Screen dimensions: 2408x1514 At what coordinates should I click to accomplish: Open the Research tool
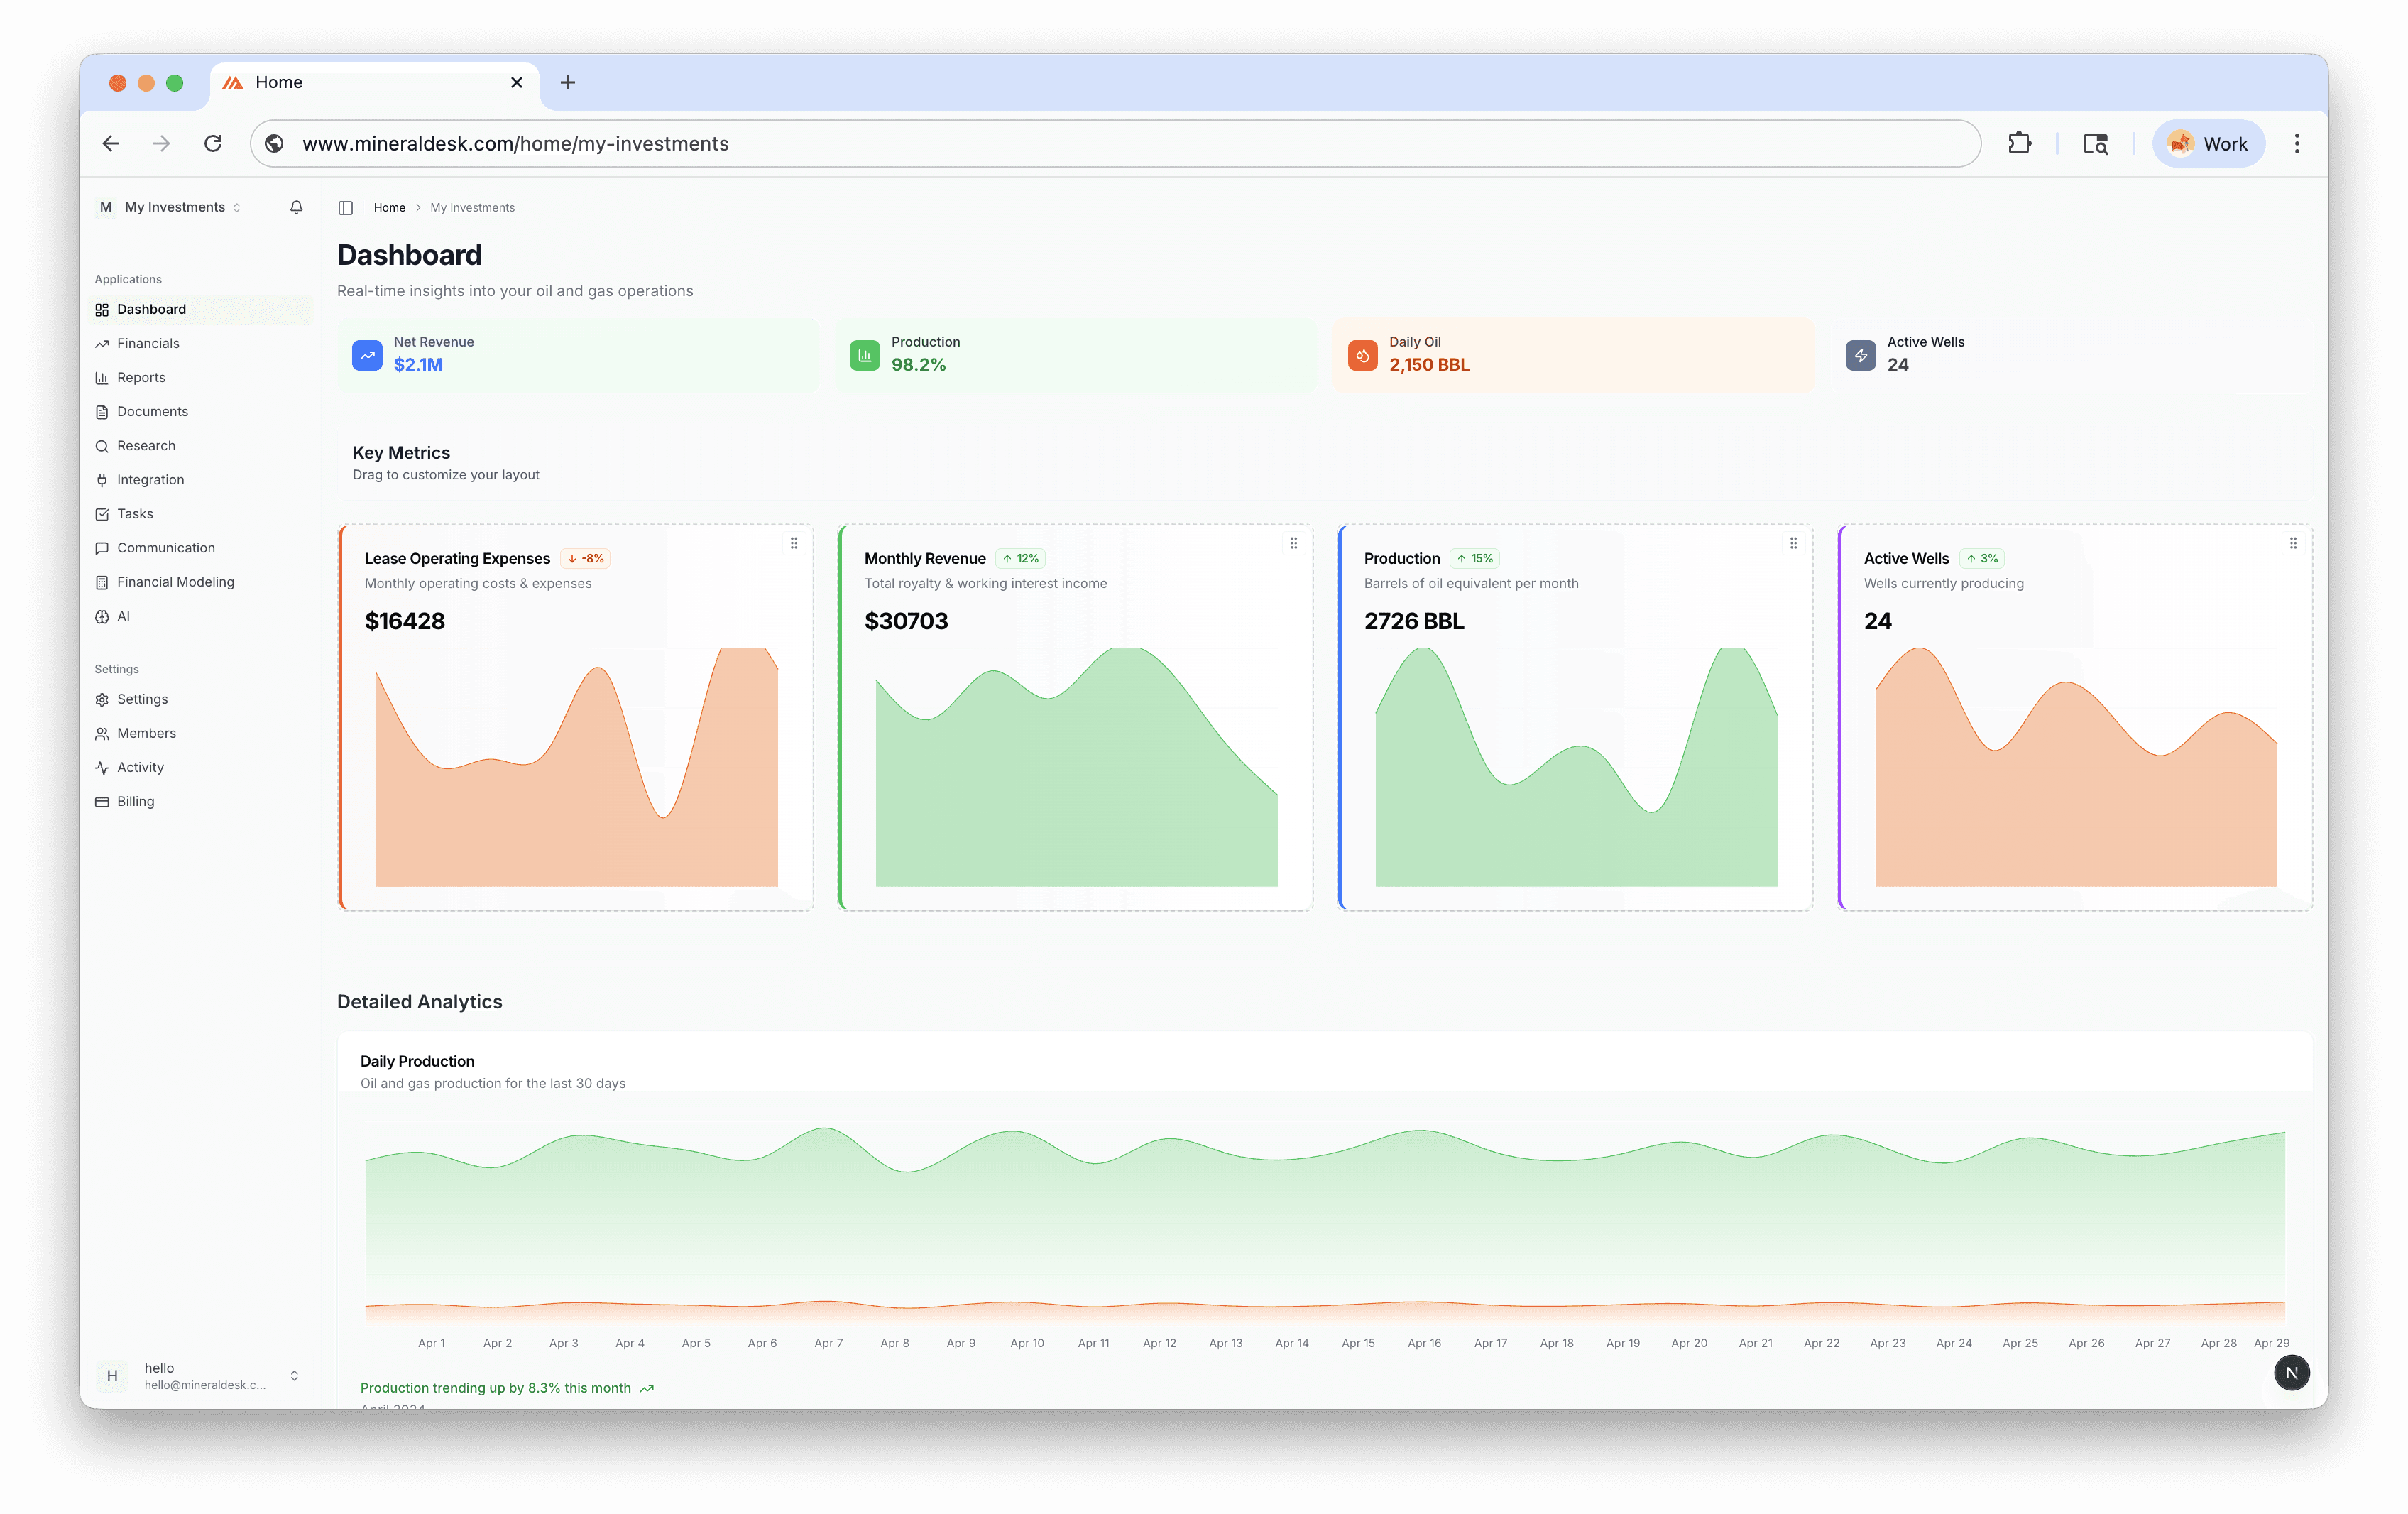coord(146,445)
